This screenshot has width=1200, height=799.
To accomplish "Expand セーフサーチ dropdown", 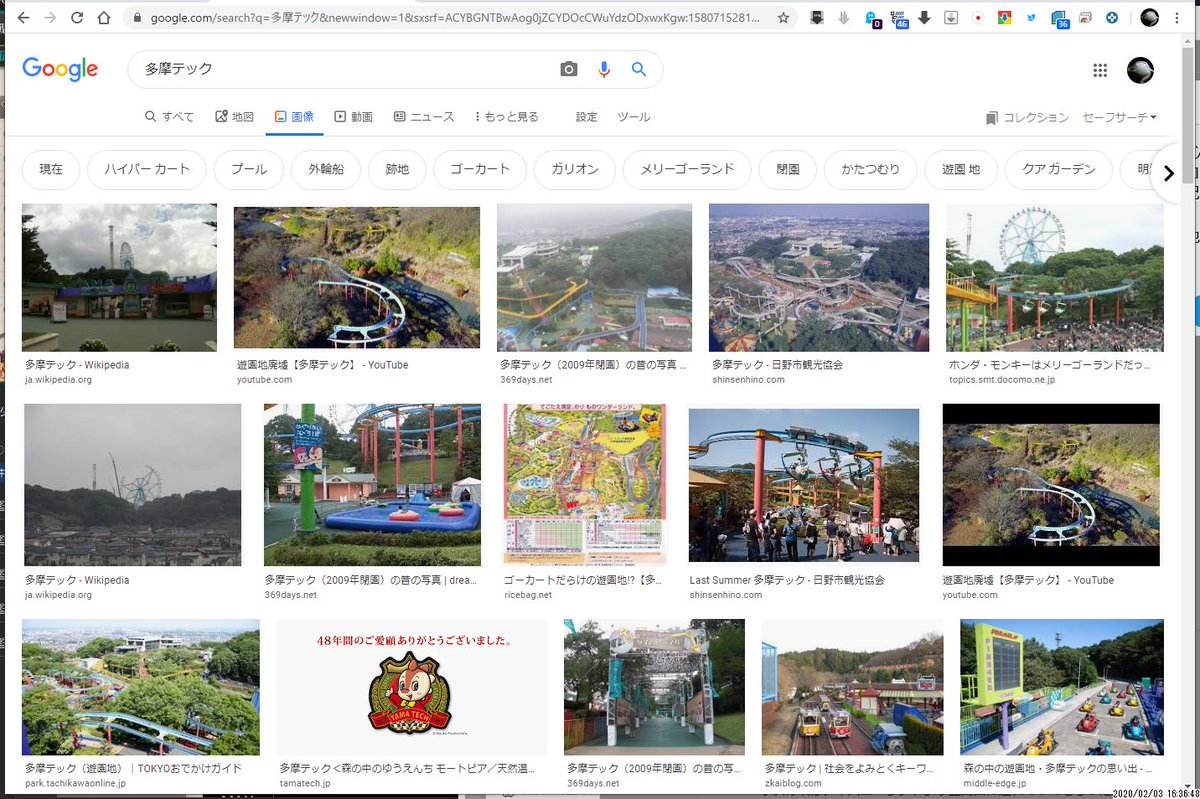I will point(1119,118).
